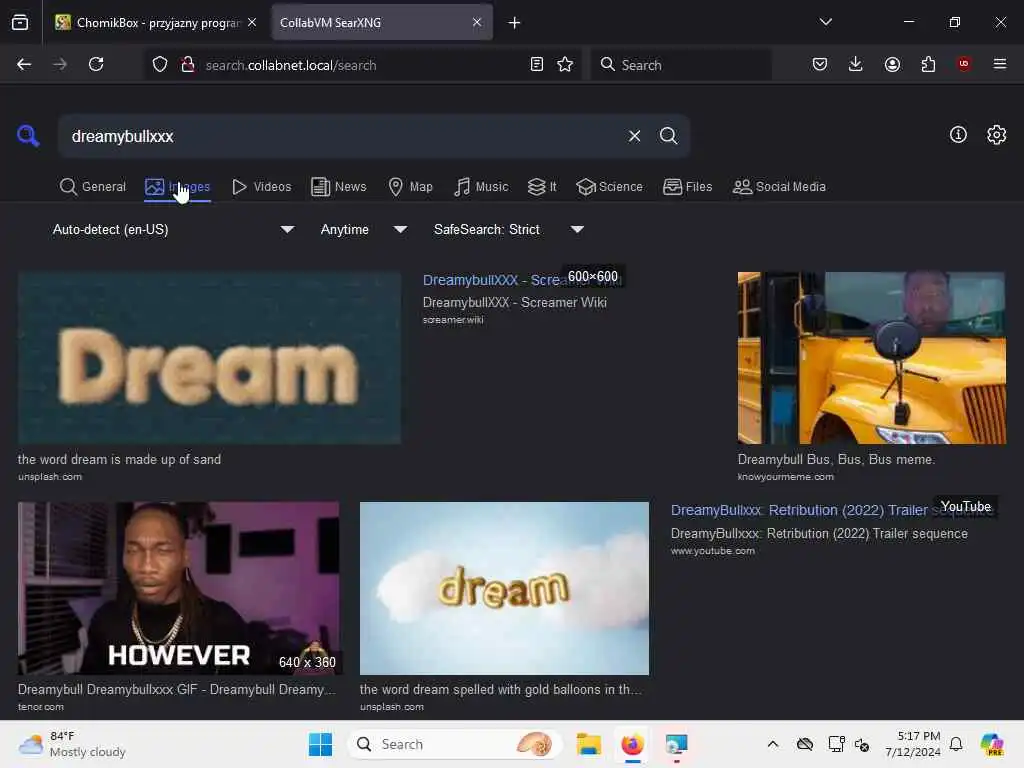Click the knowyourmeme.com source label
Image resolution: width=1024 pixels, height=768 pixels.
click(786, 477)
